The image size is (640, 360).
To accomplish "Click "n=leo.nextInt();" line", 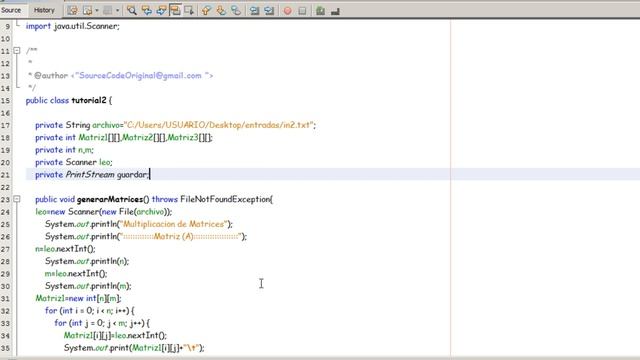I will (x=65, y=249).
